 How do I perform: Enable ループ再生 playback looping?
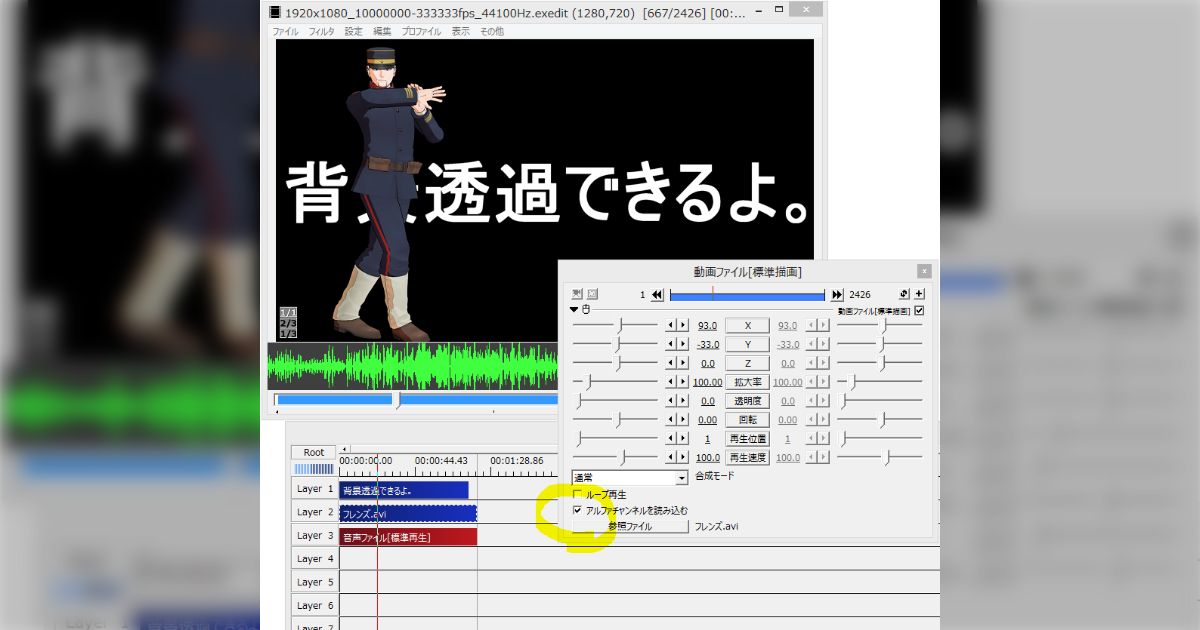[576, 492]
